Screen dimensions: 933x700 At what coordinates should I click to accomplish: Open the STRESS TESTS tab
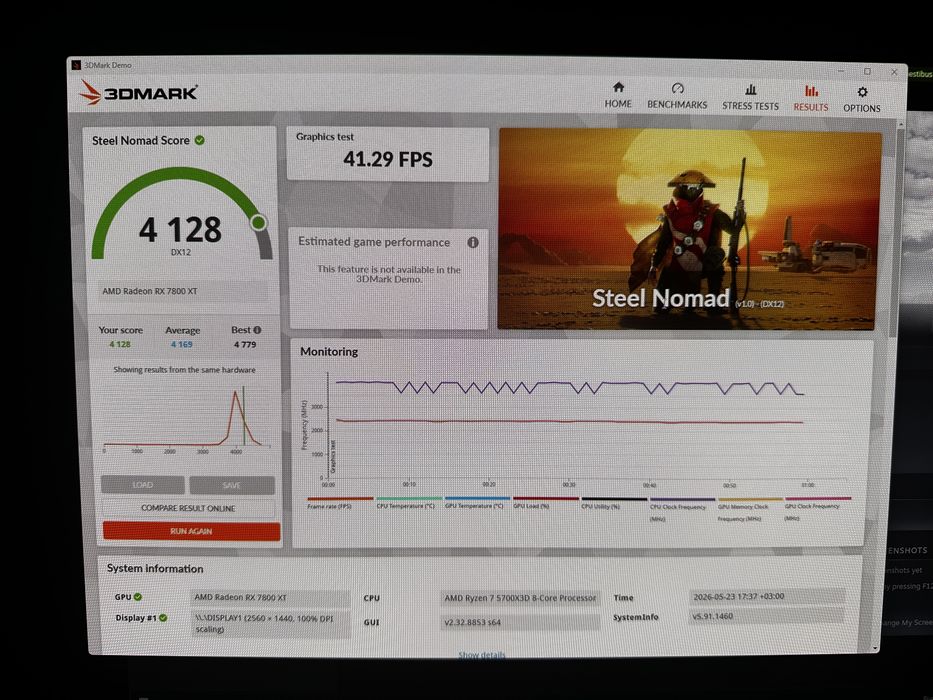pos(750,97)
